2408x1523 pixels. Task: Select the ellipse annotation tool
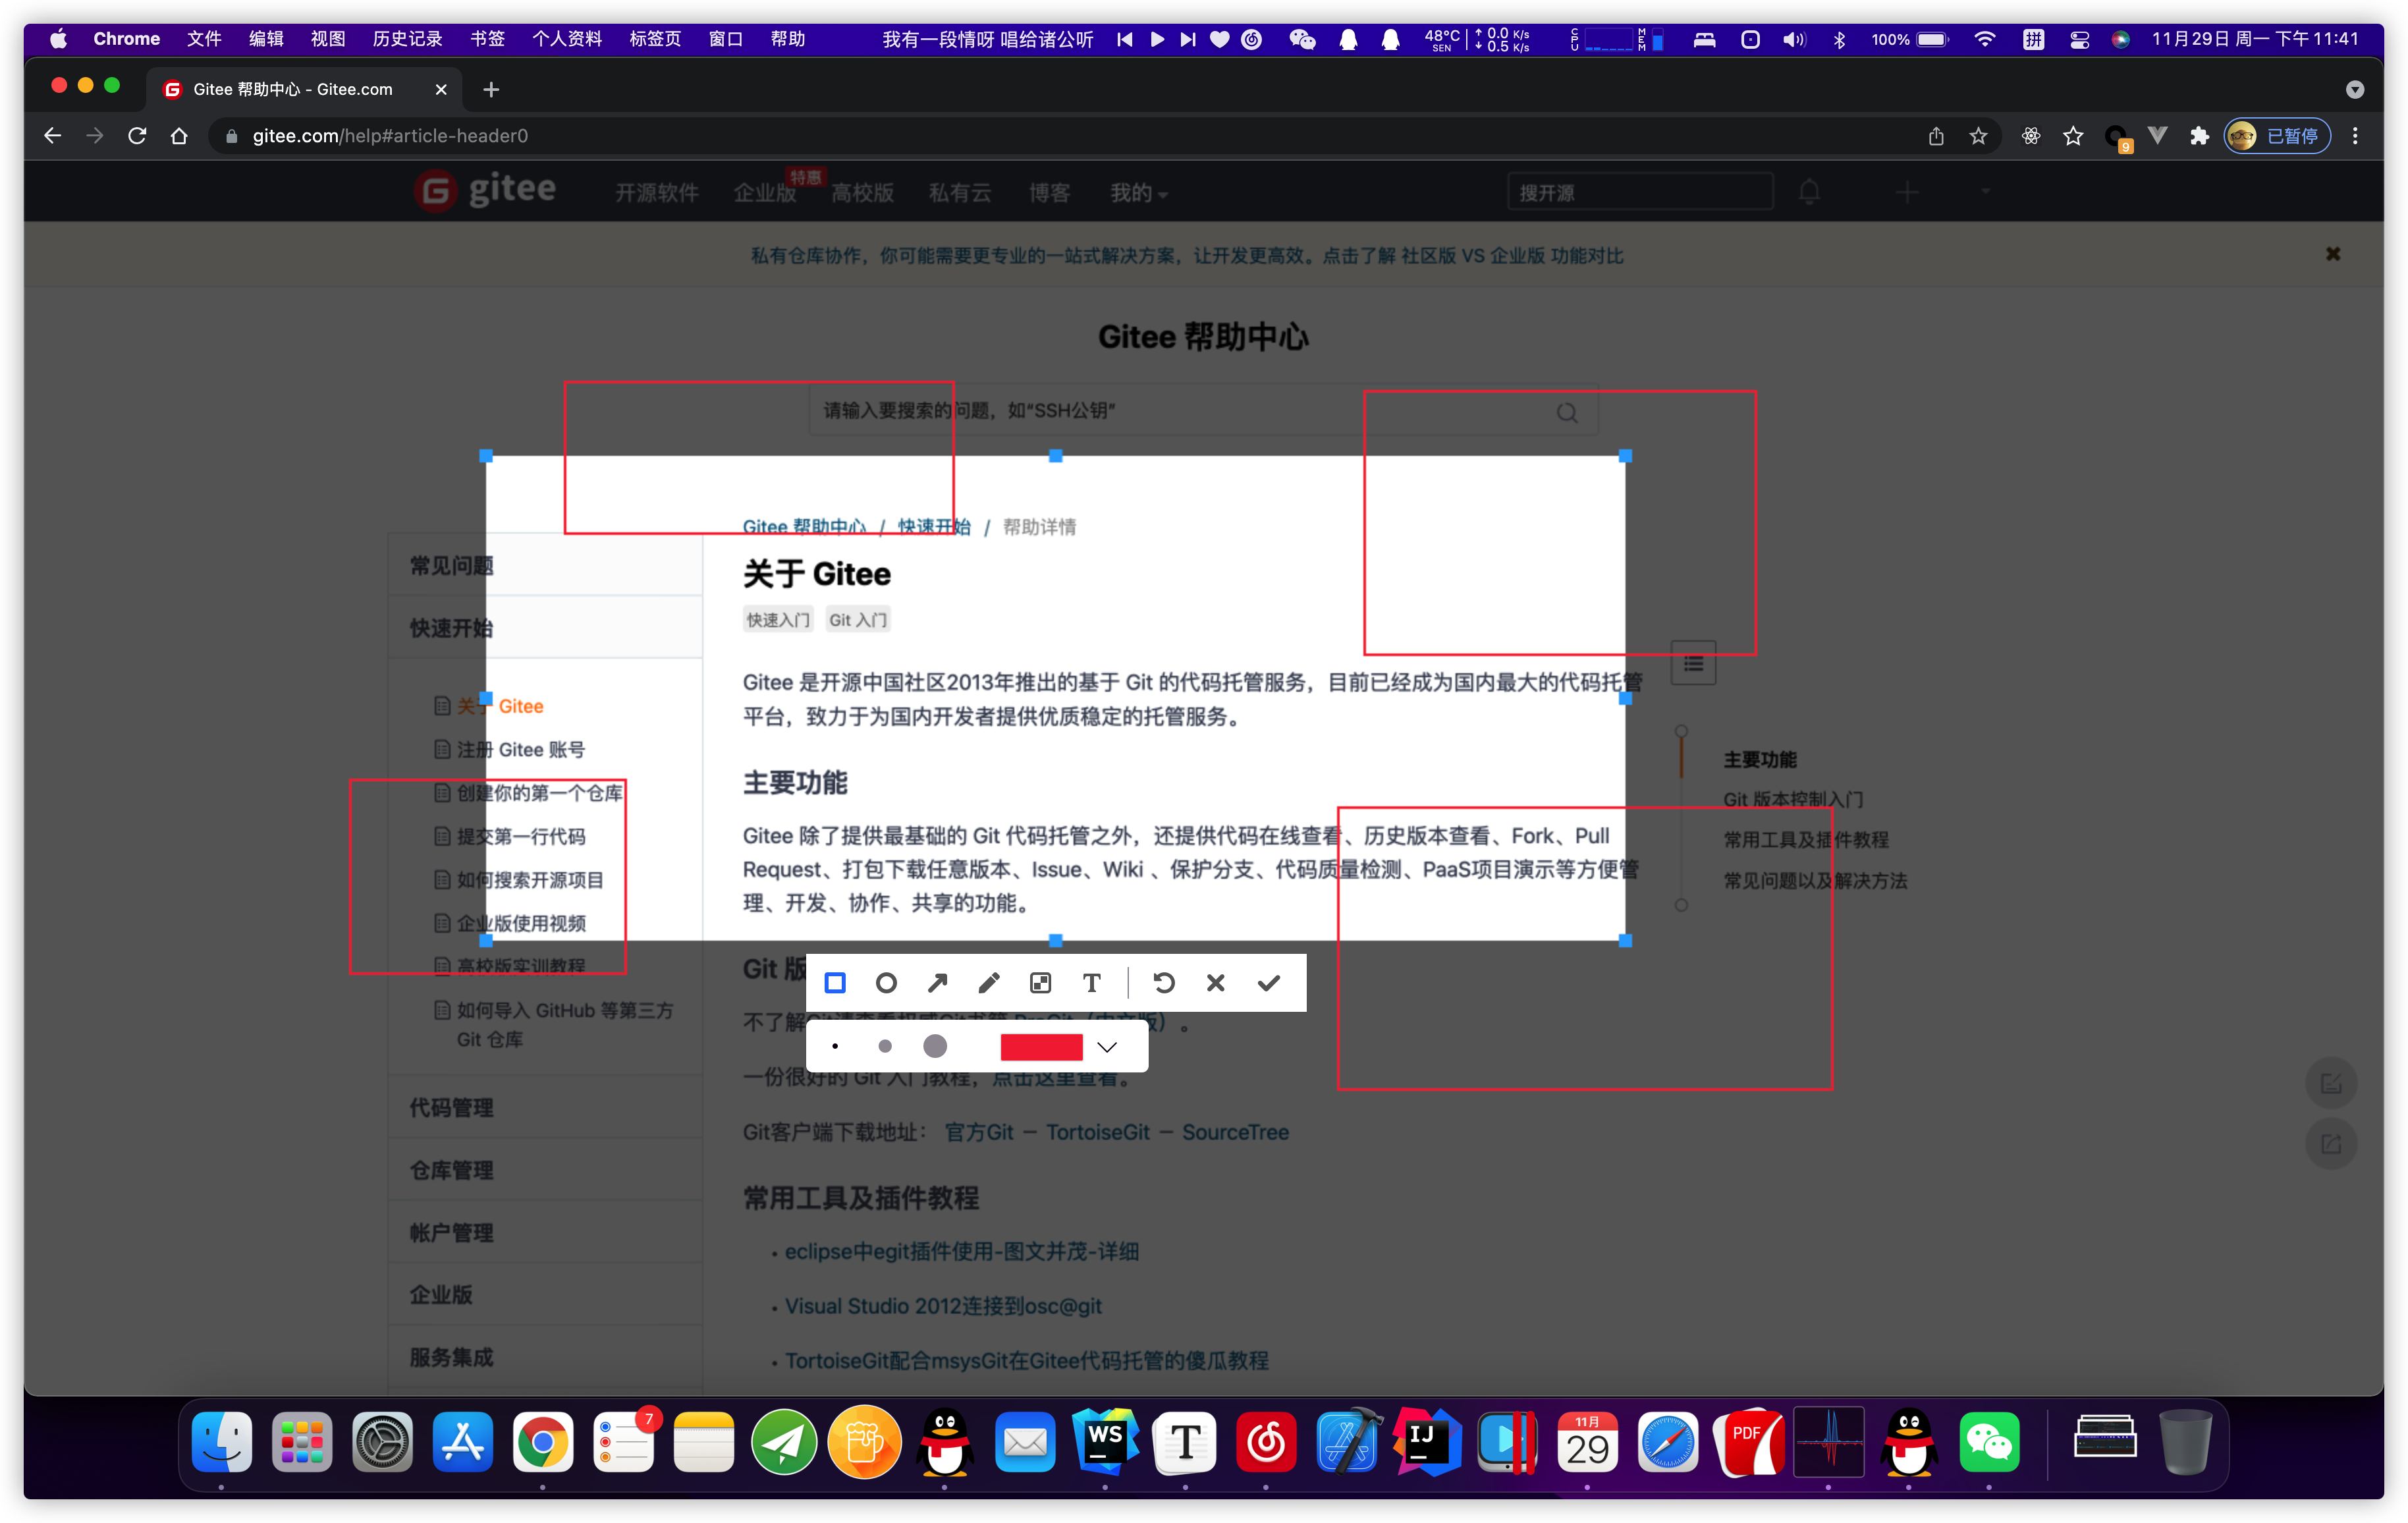(886, 983)
